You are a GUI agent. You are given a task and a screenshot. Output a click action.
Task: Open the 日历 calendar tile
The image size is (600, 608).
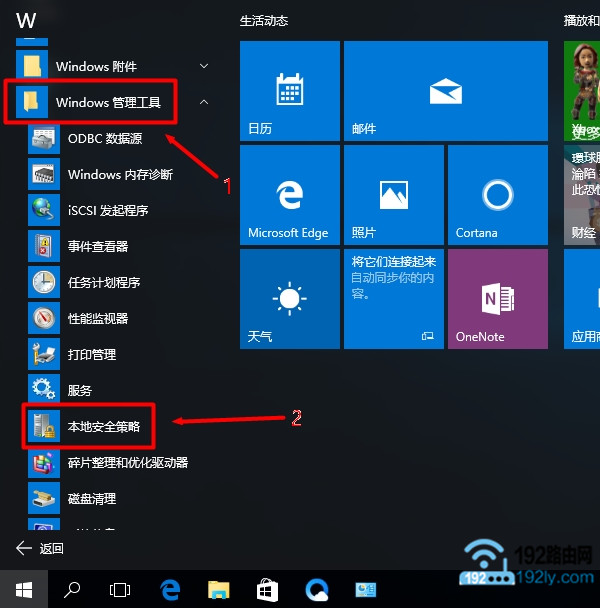tap(290, 91)
